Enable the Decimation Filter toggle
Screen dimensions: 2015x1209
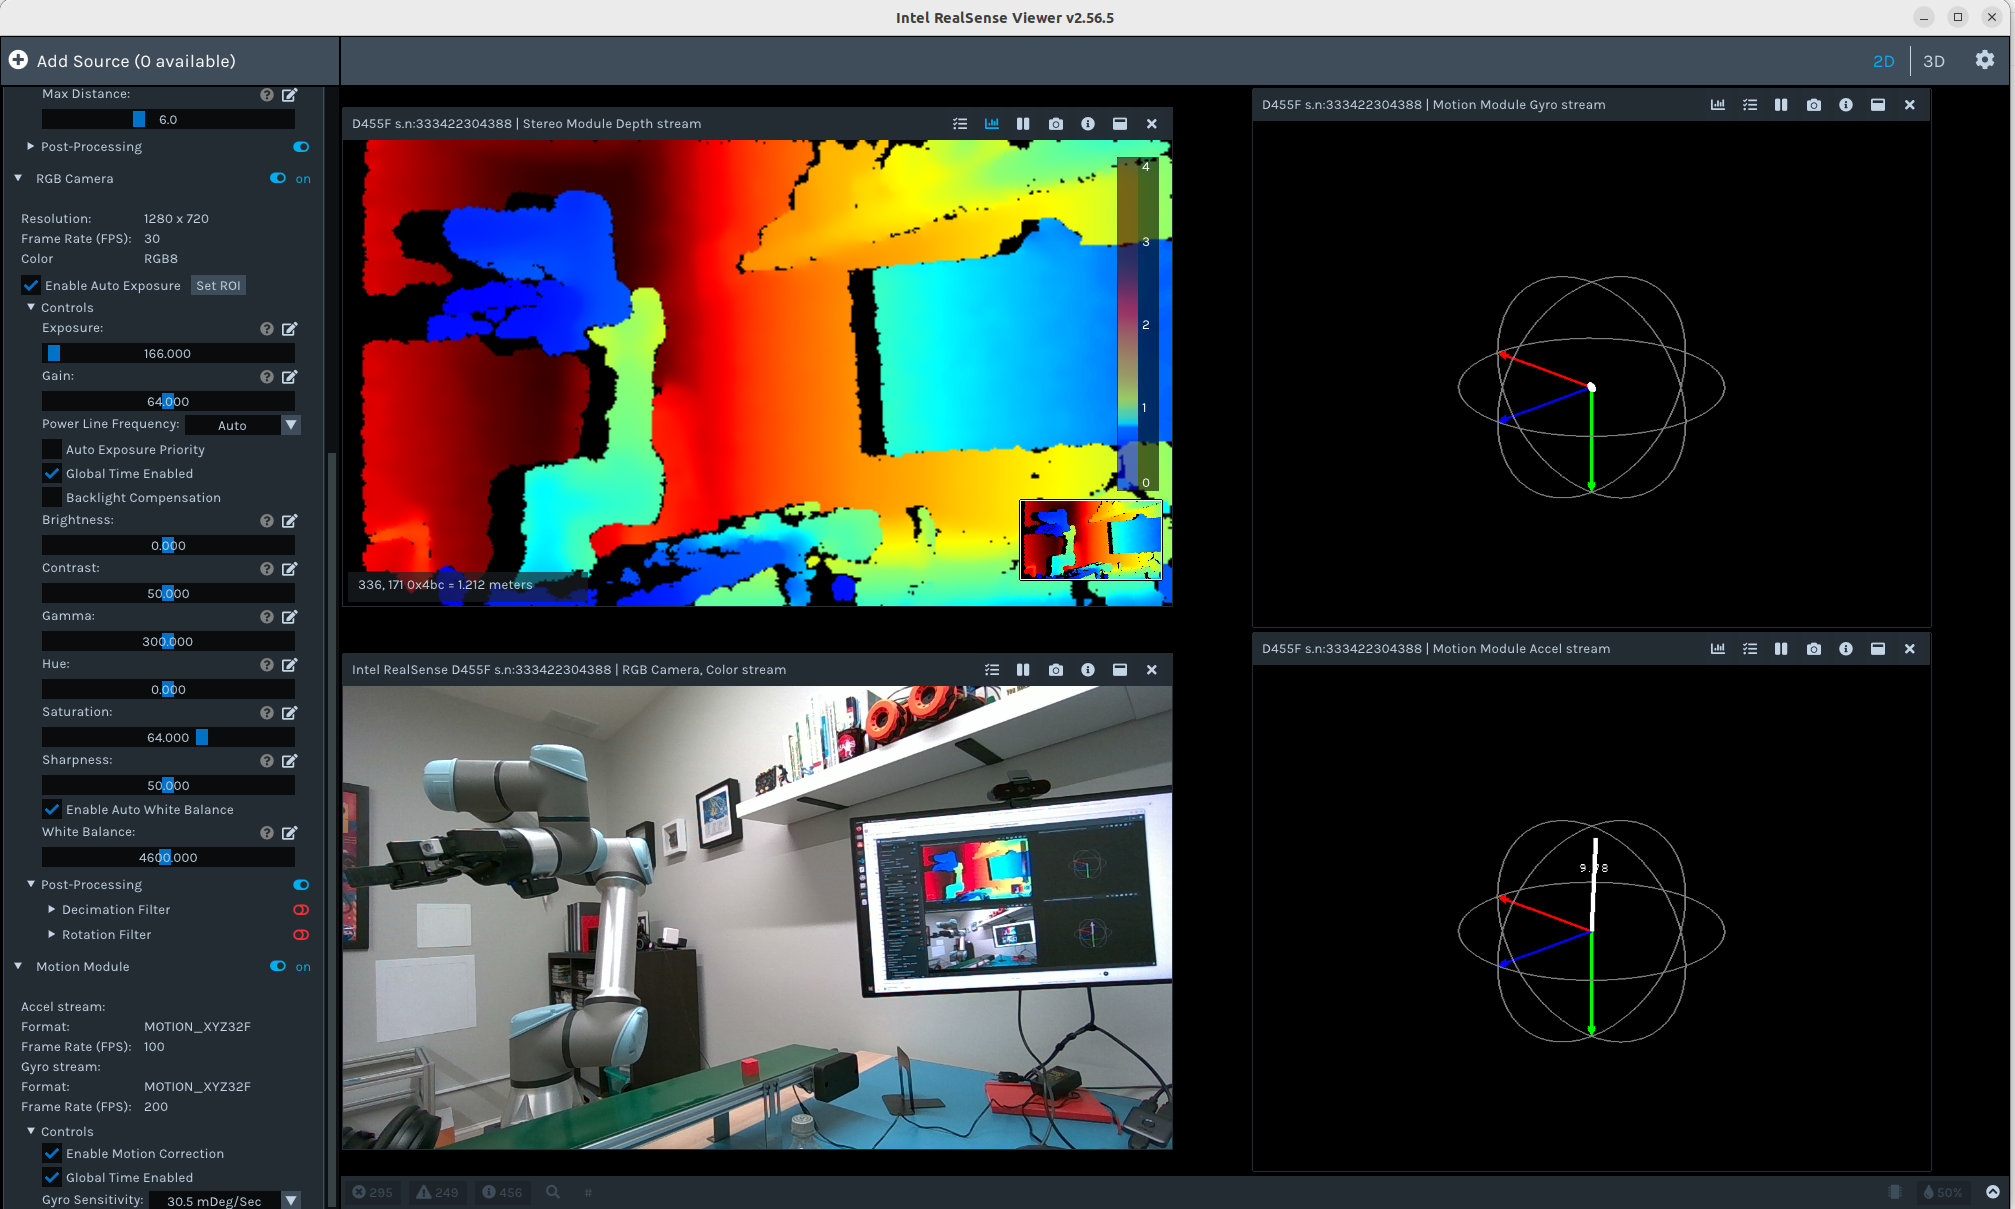point(300,910)
